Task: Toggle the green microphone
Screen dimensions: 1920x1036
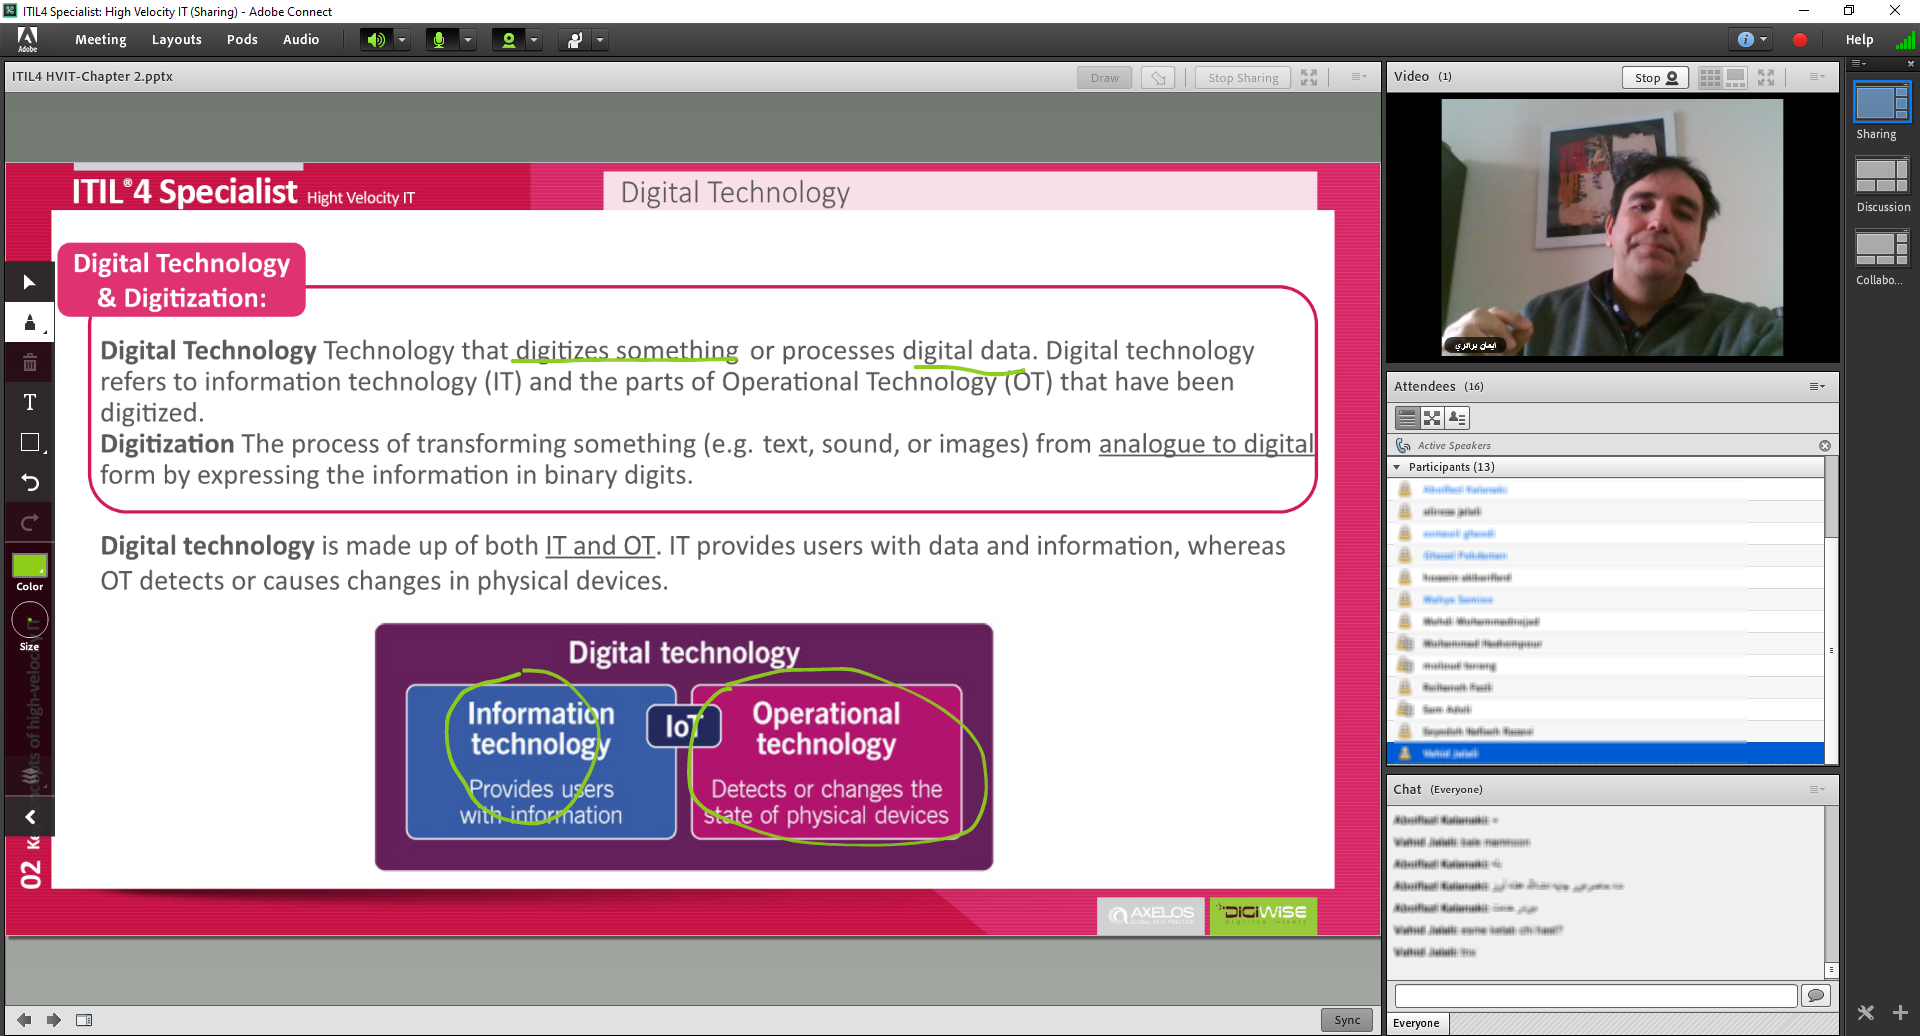Action: [x=439, y=40]
